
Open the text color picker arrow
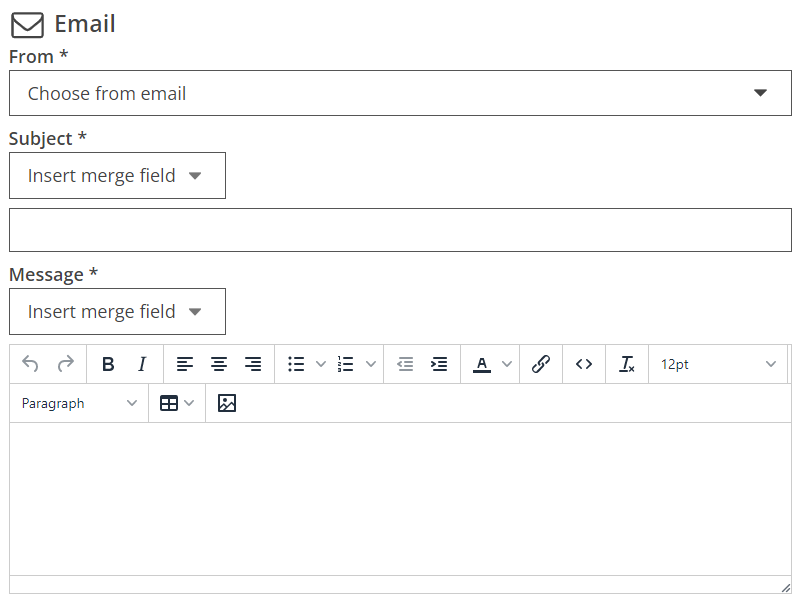506,364
